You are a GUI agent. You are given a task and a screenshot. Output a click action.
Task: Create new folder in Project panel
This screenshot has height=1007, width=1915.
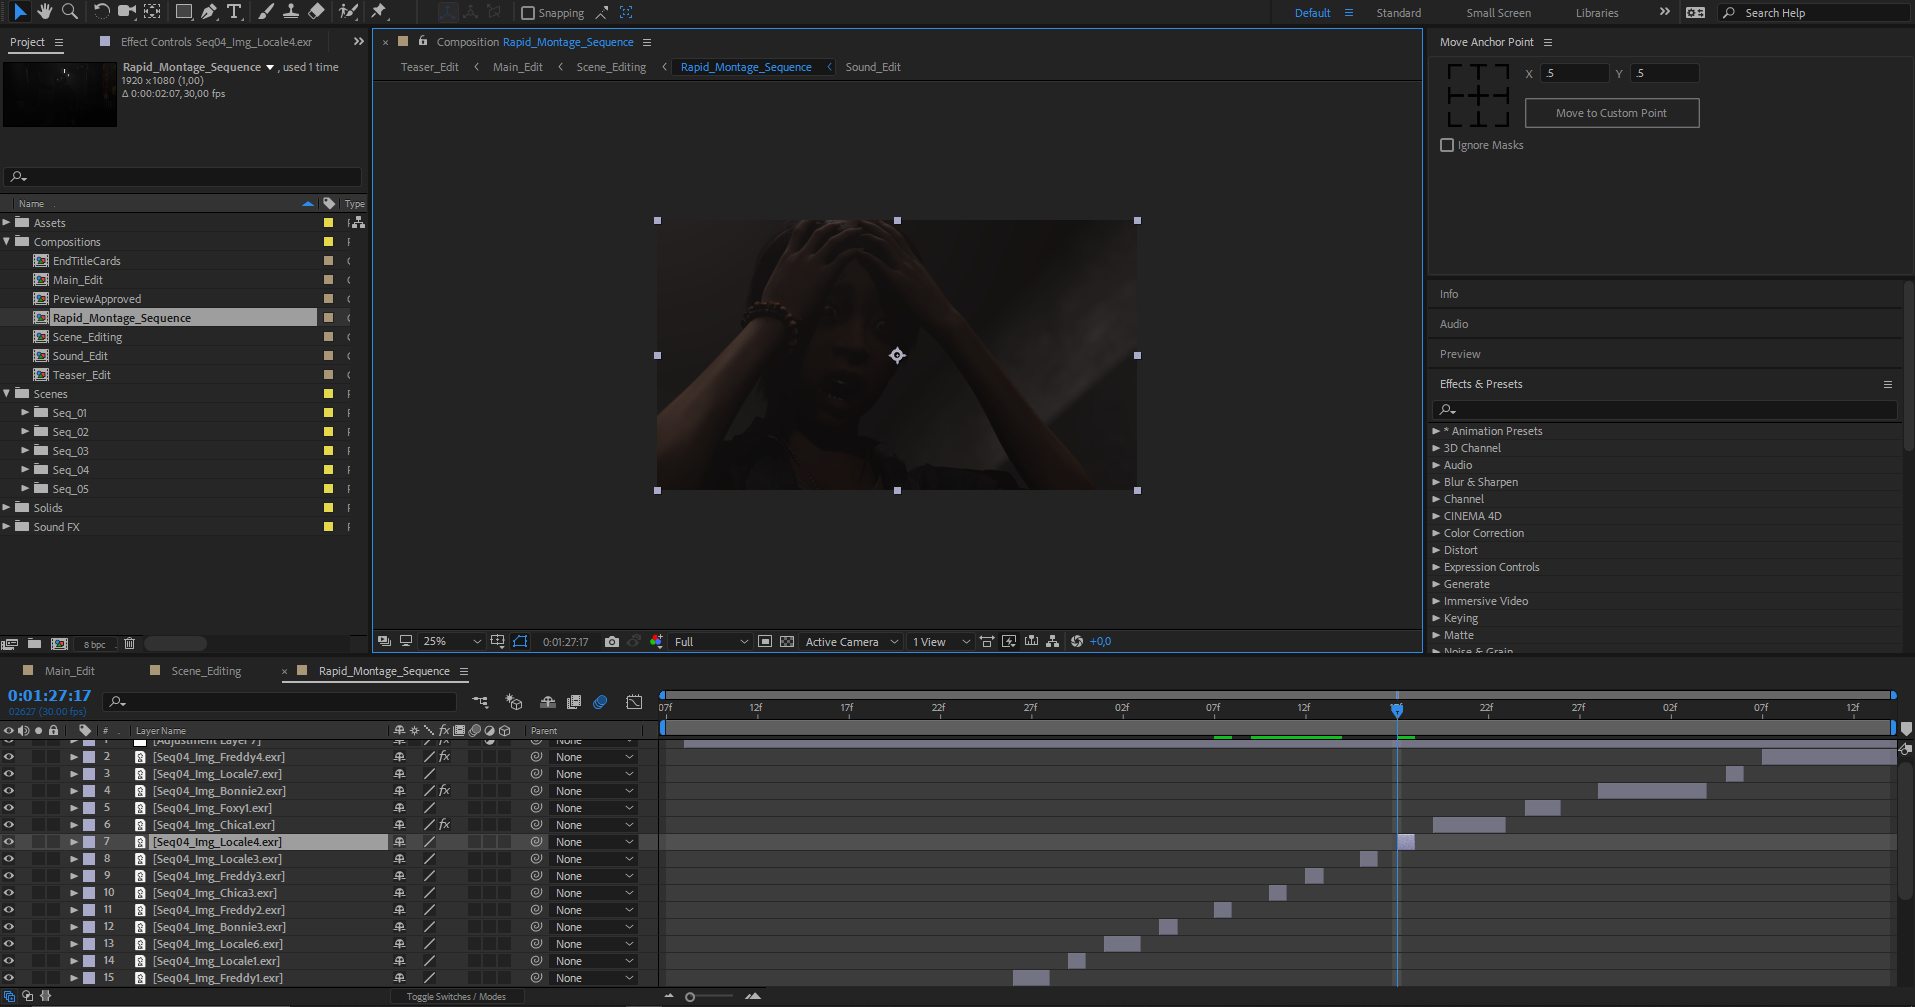pyautogui.click(x=34, y=644)
